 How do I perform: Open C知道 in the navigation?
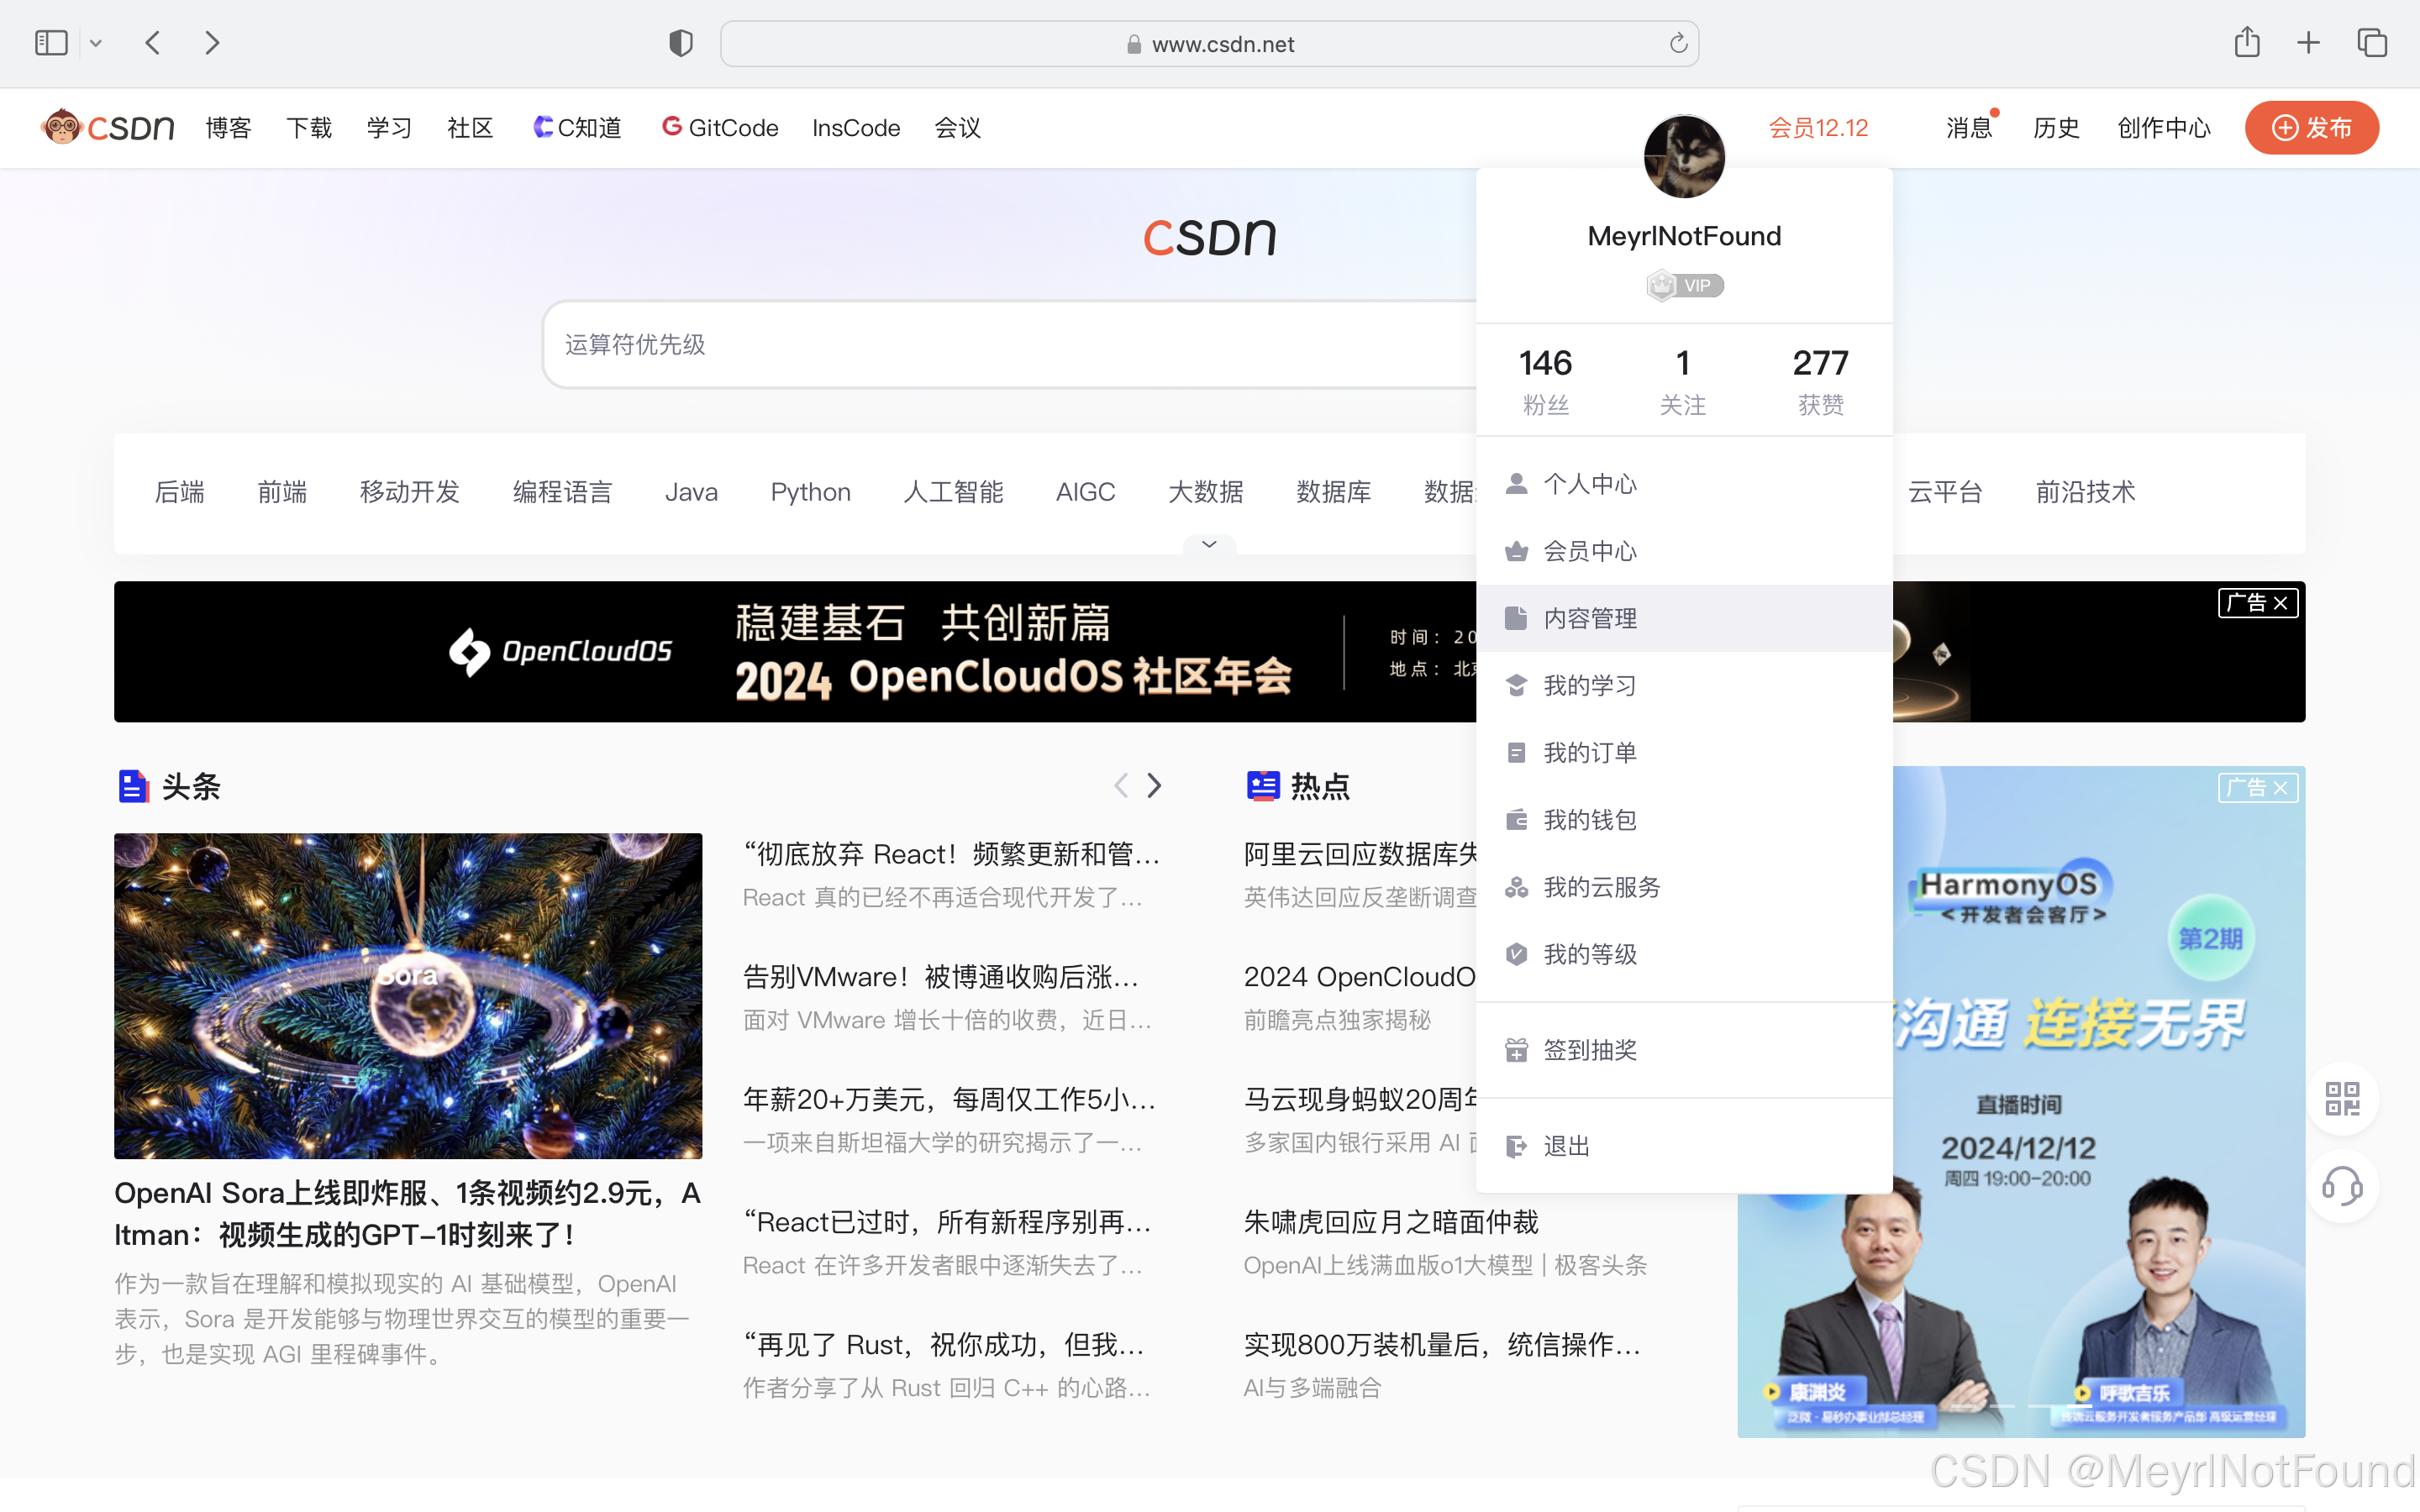577,128
